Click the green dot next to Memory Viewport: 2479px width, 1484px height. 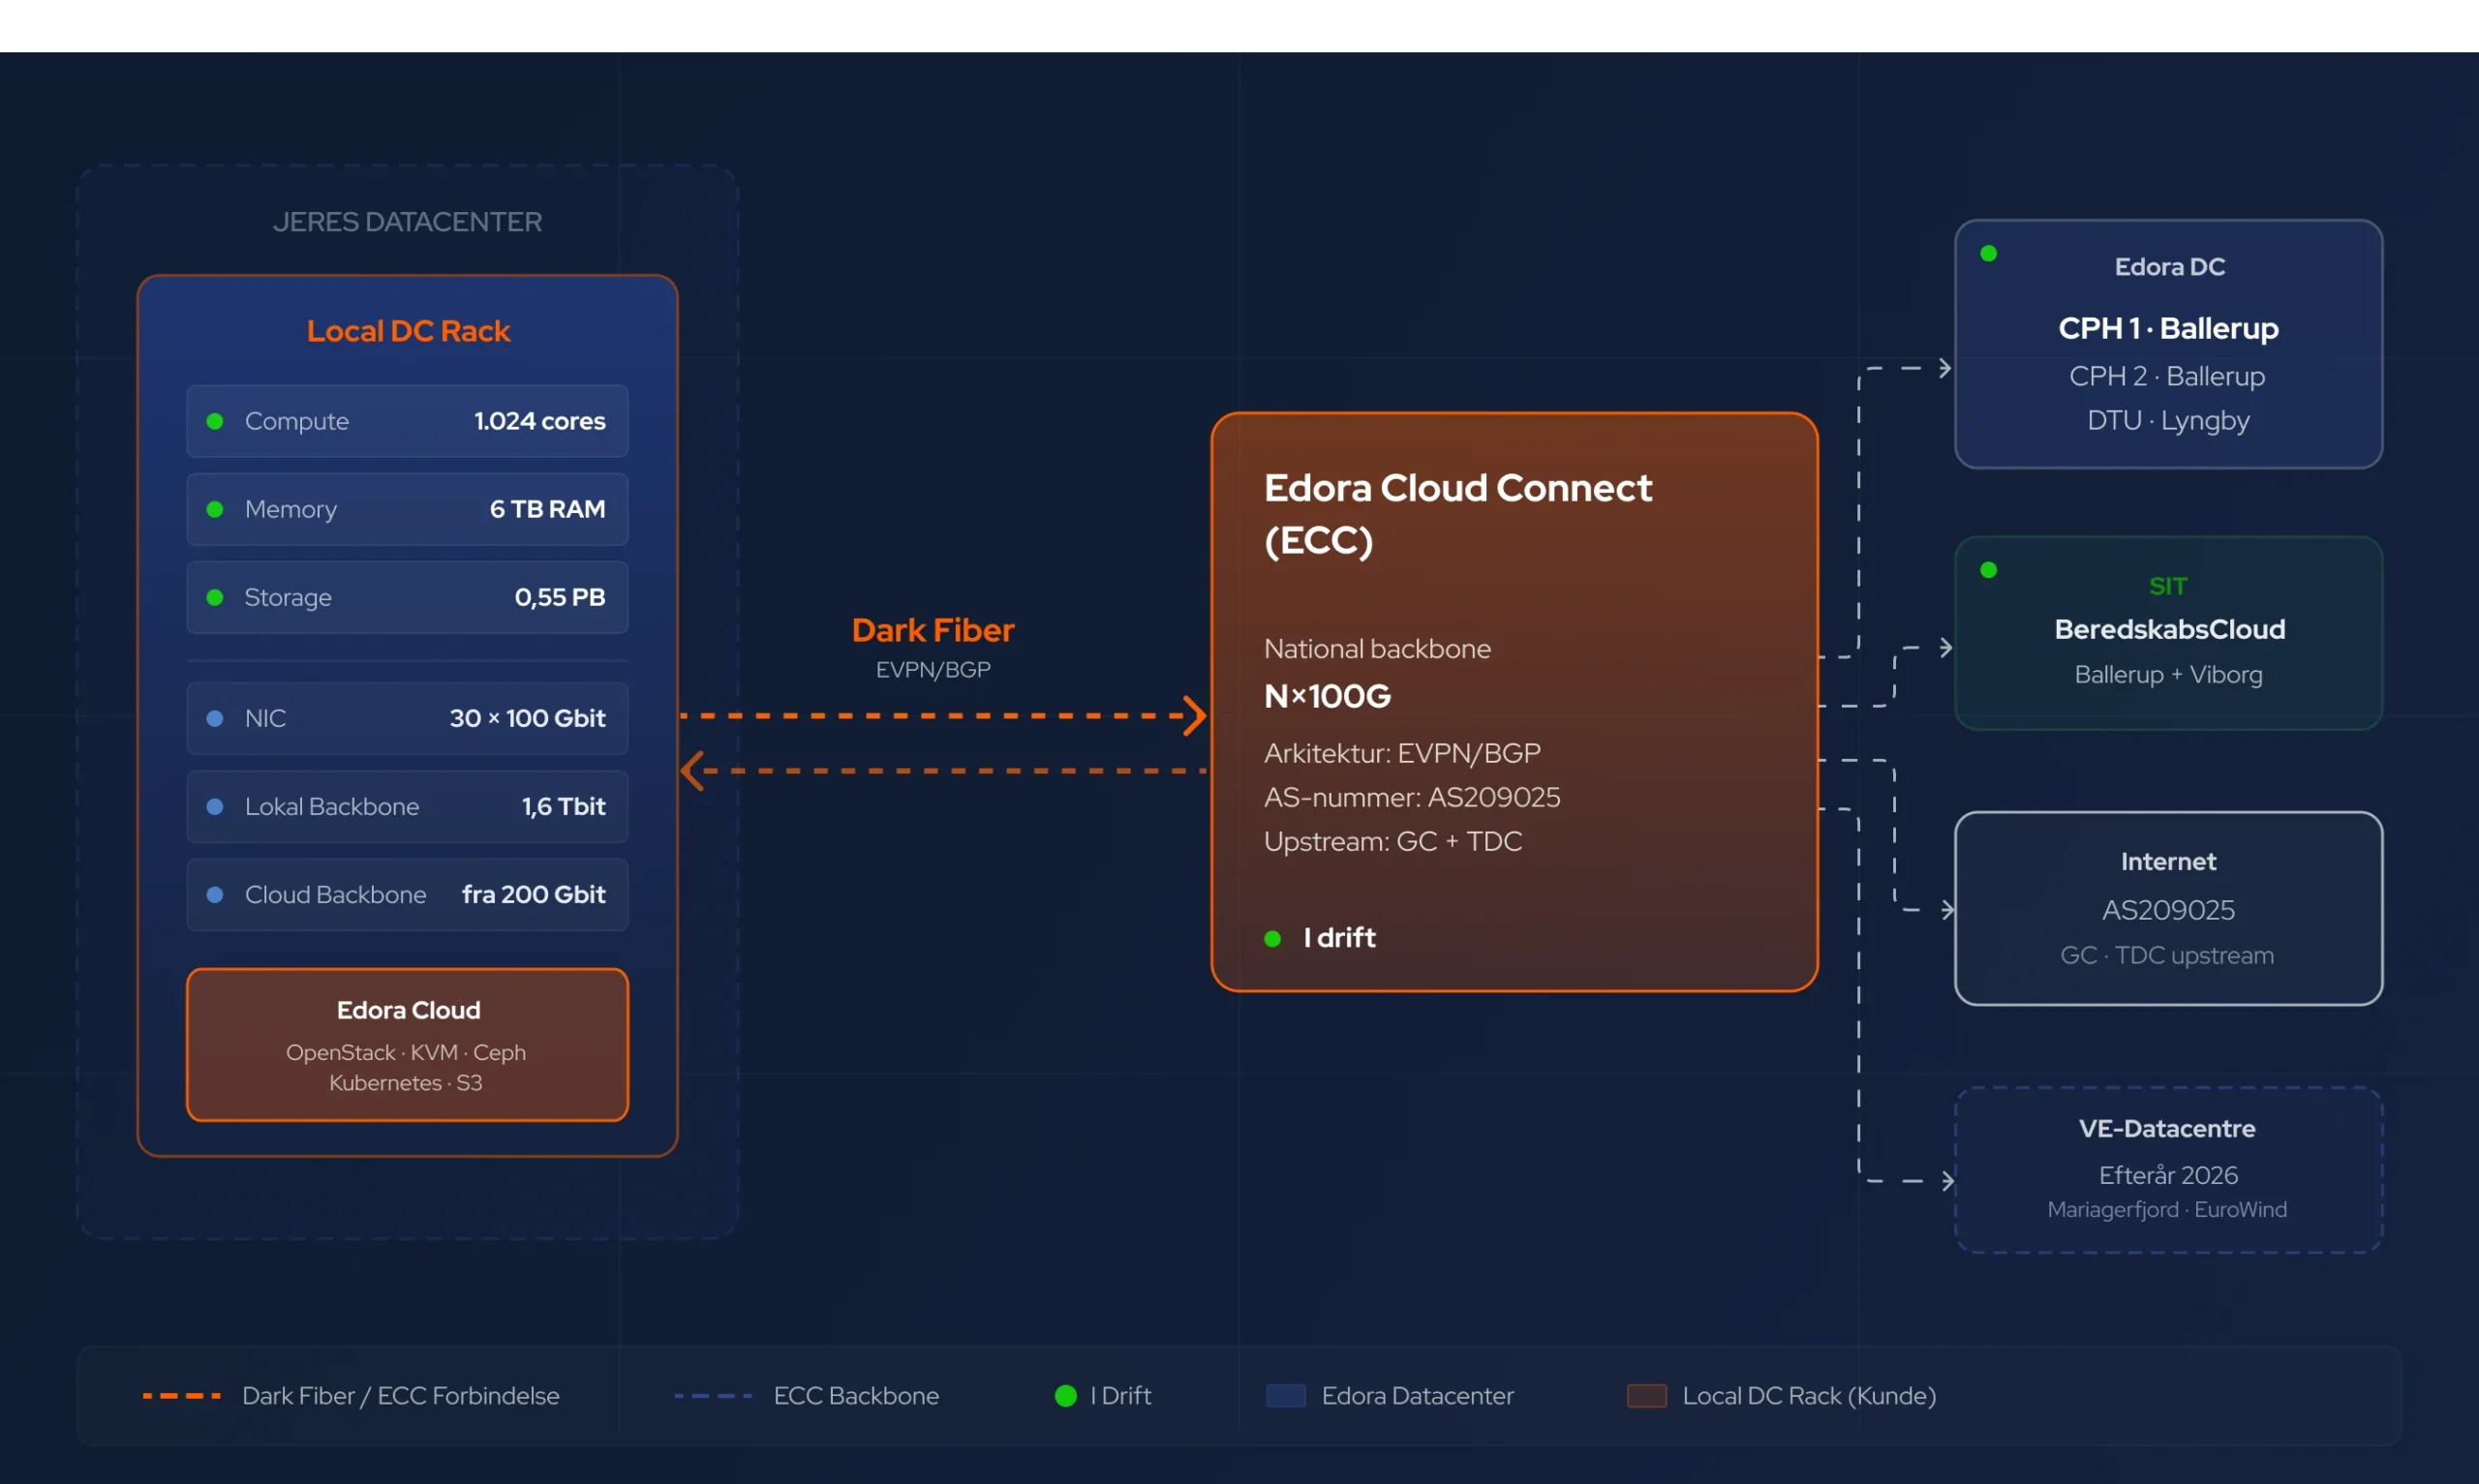click(x=214, y=509)
